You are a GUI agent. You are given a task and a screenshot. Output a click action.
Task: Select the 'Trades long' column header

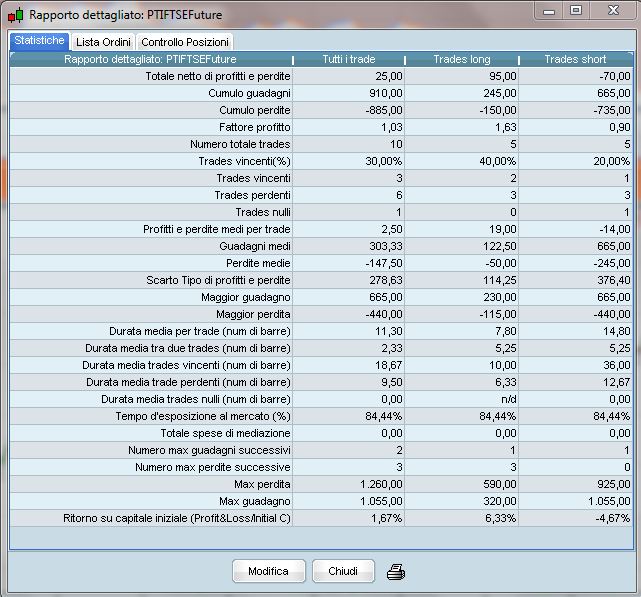click(462, 59)
